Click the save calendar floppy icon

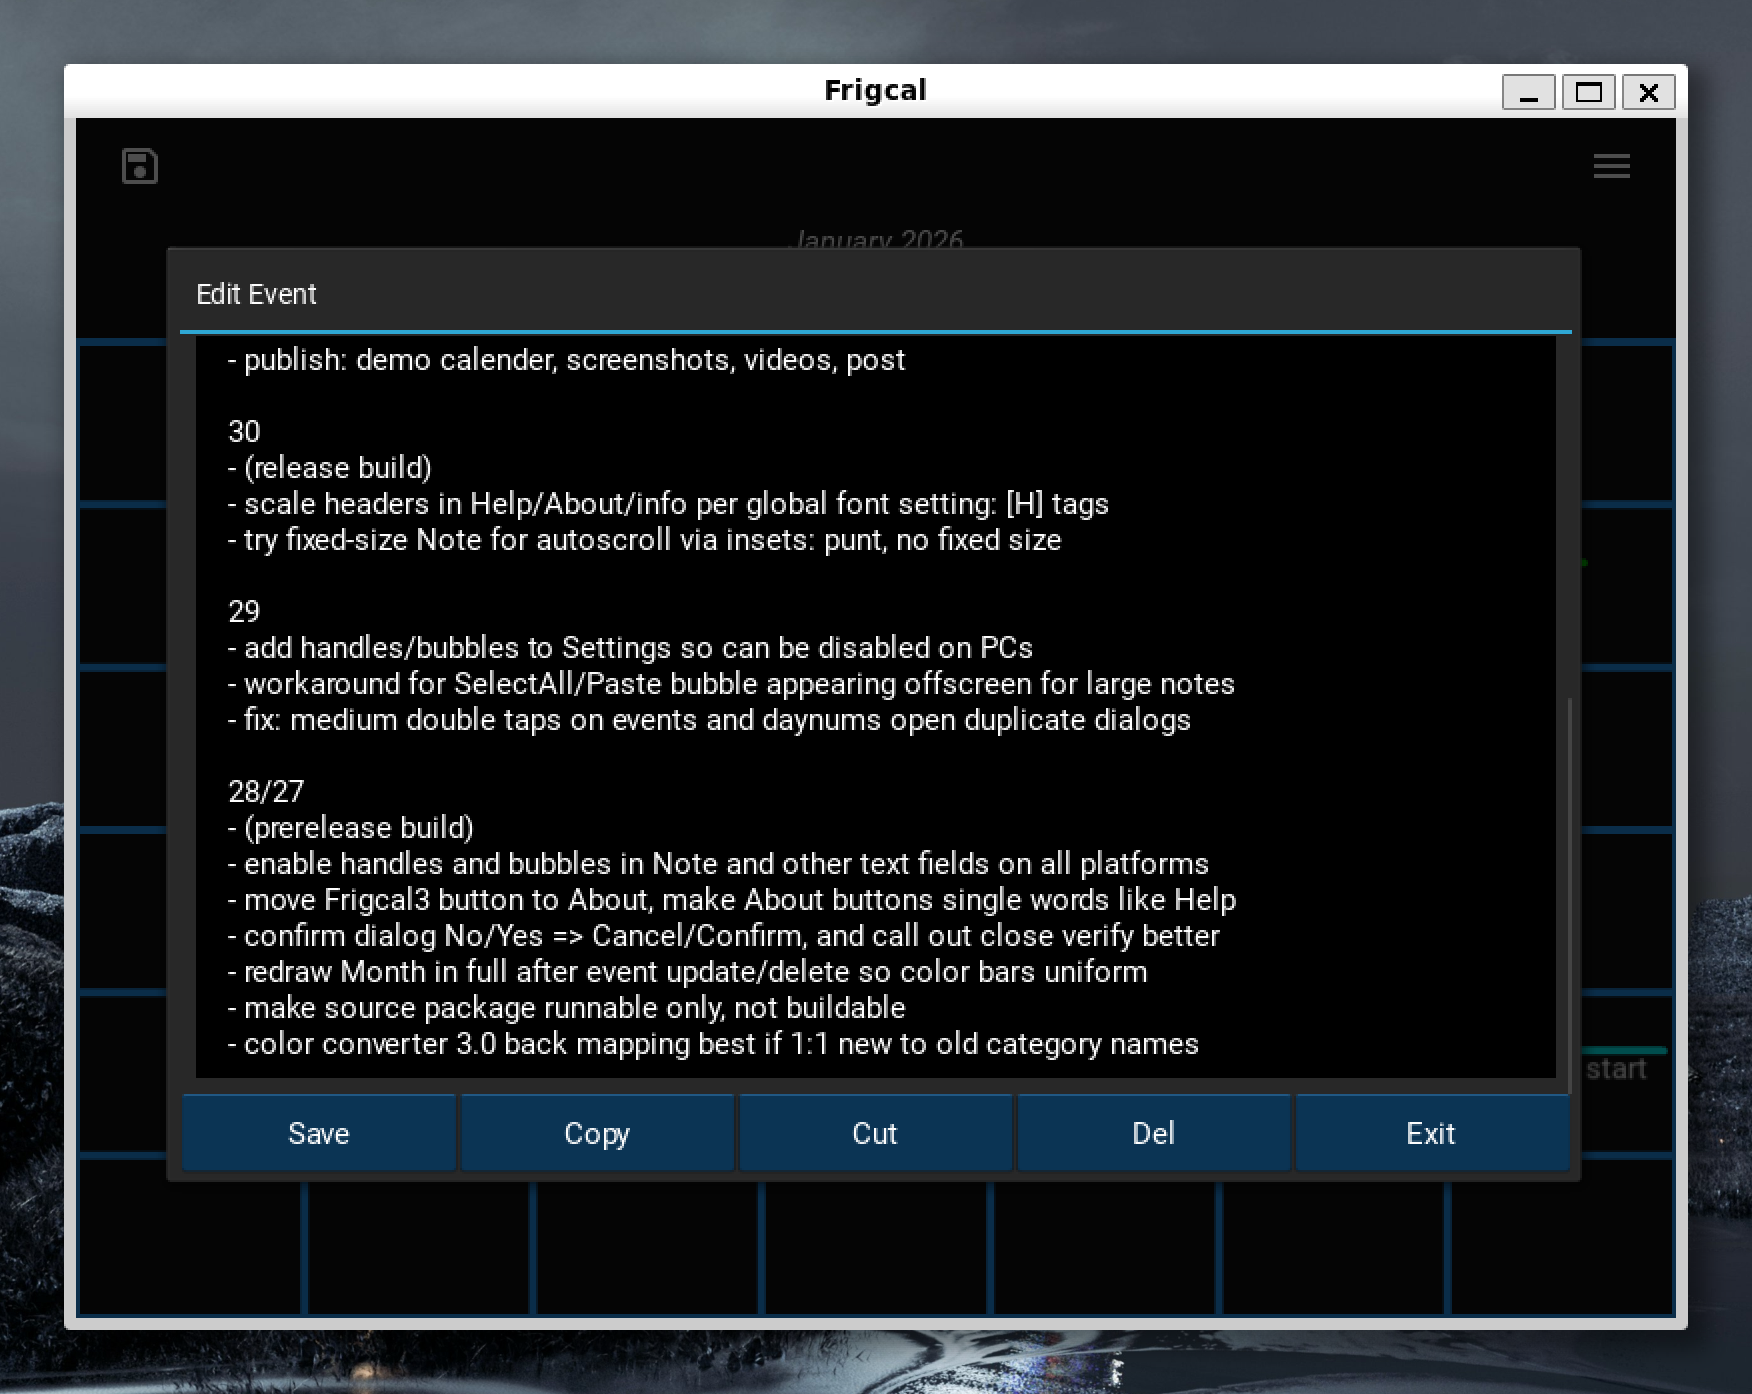[140, 166]
